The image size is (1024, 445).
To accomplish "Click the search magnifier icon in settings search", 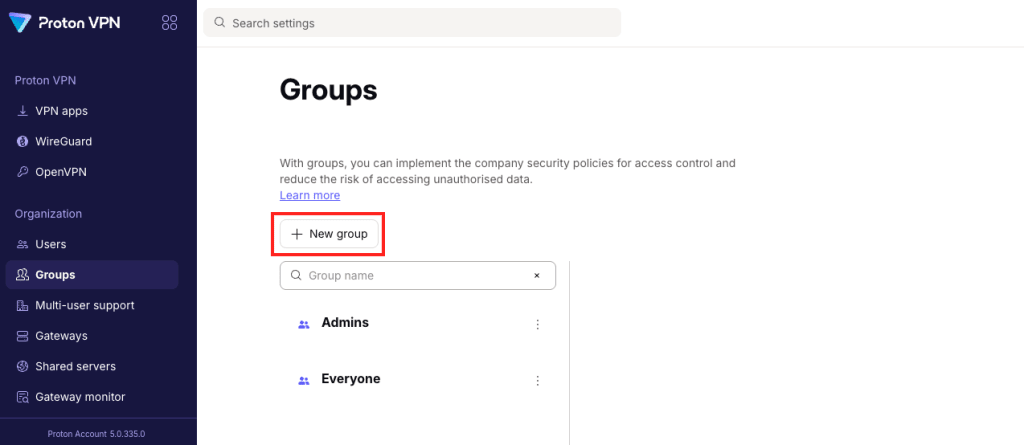I will [x=220, y=23].
